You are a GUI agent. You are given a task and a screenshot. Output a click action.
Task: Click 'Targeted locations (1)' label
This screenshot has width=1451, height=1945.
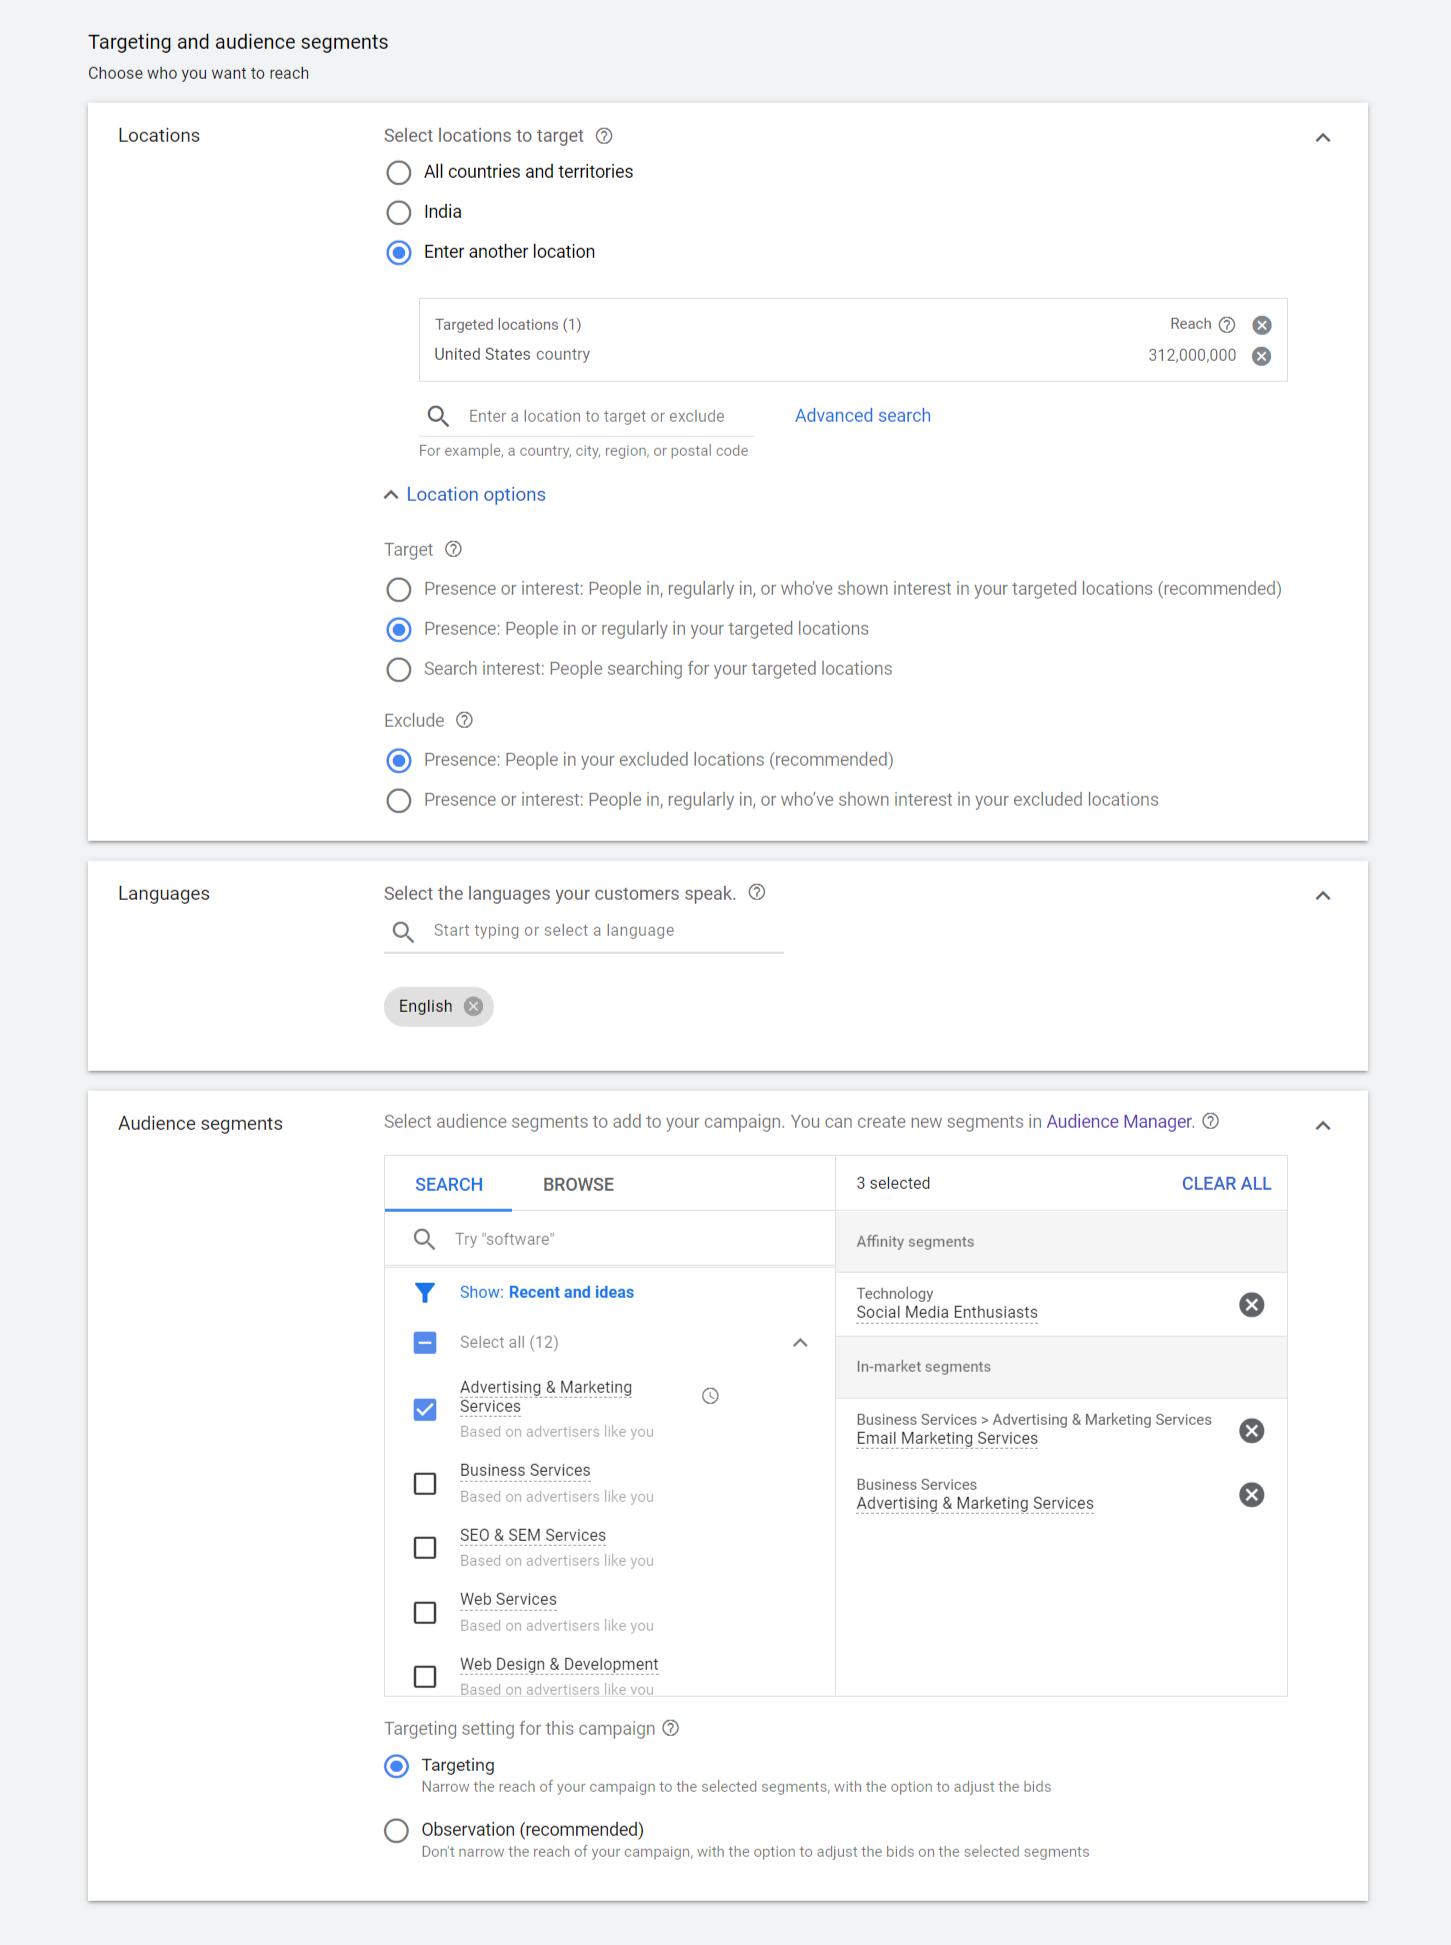(508, 325)
